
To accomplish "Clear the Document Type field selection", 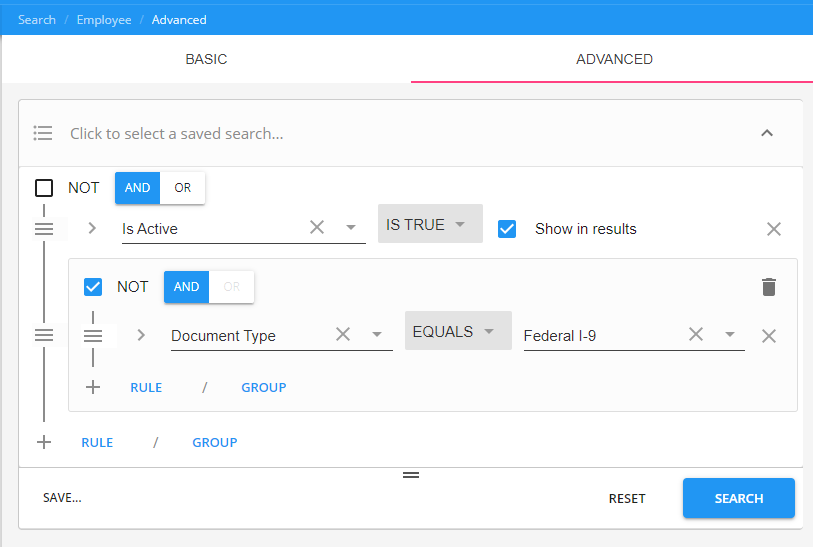I will point(343,335).
